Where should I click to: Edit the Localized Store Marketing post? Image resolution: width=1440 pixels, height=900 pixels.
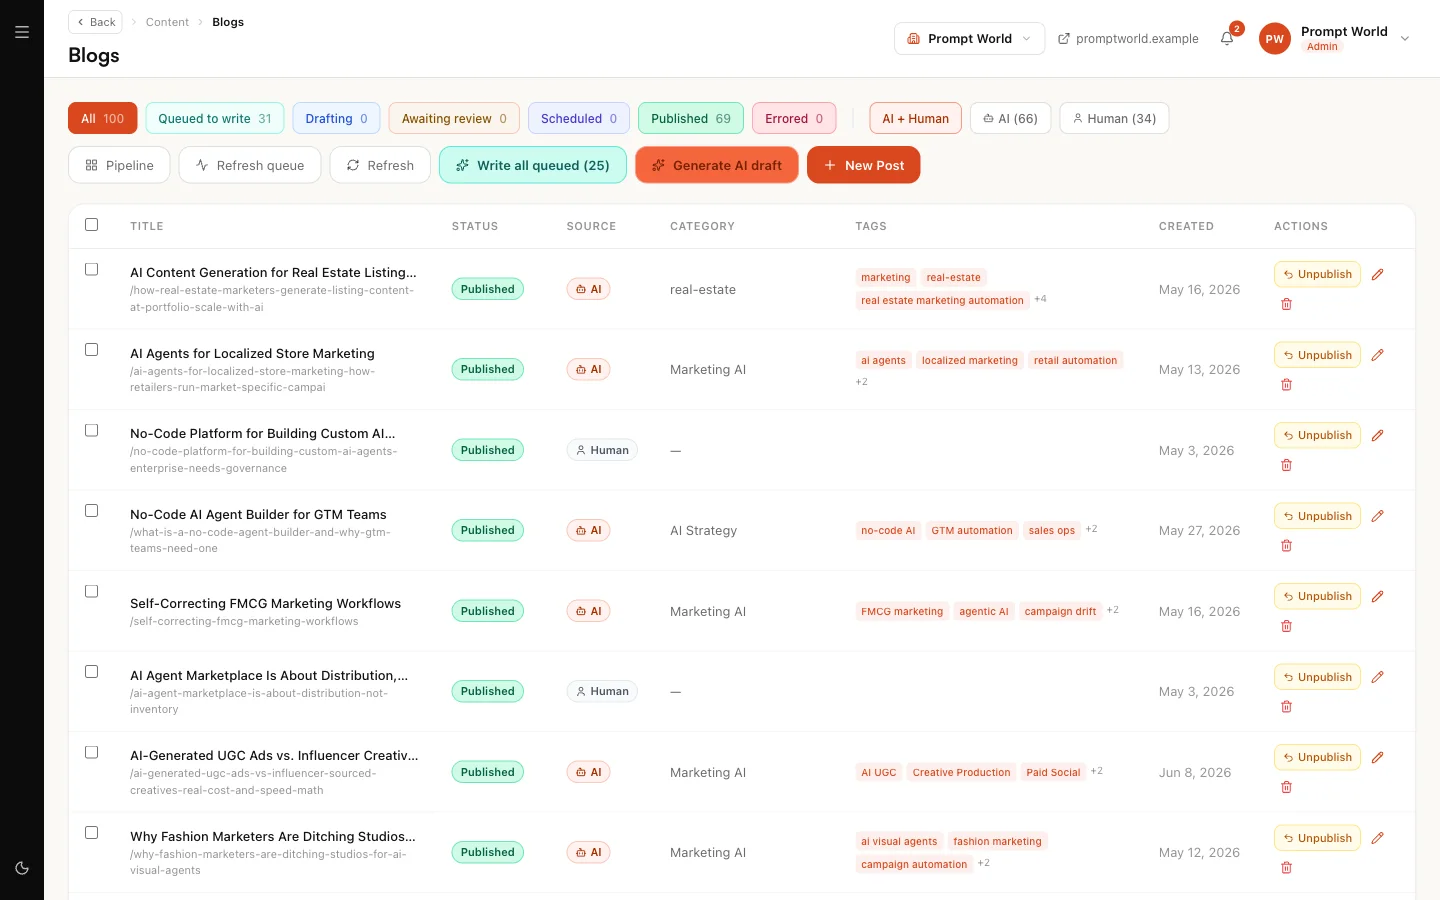click(1377, 355)
